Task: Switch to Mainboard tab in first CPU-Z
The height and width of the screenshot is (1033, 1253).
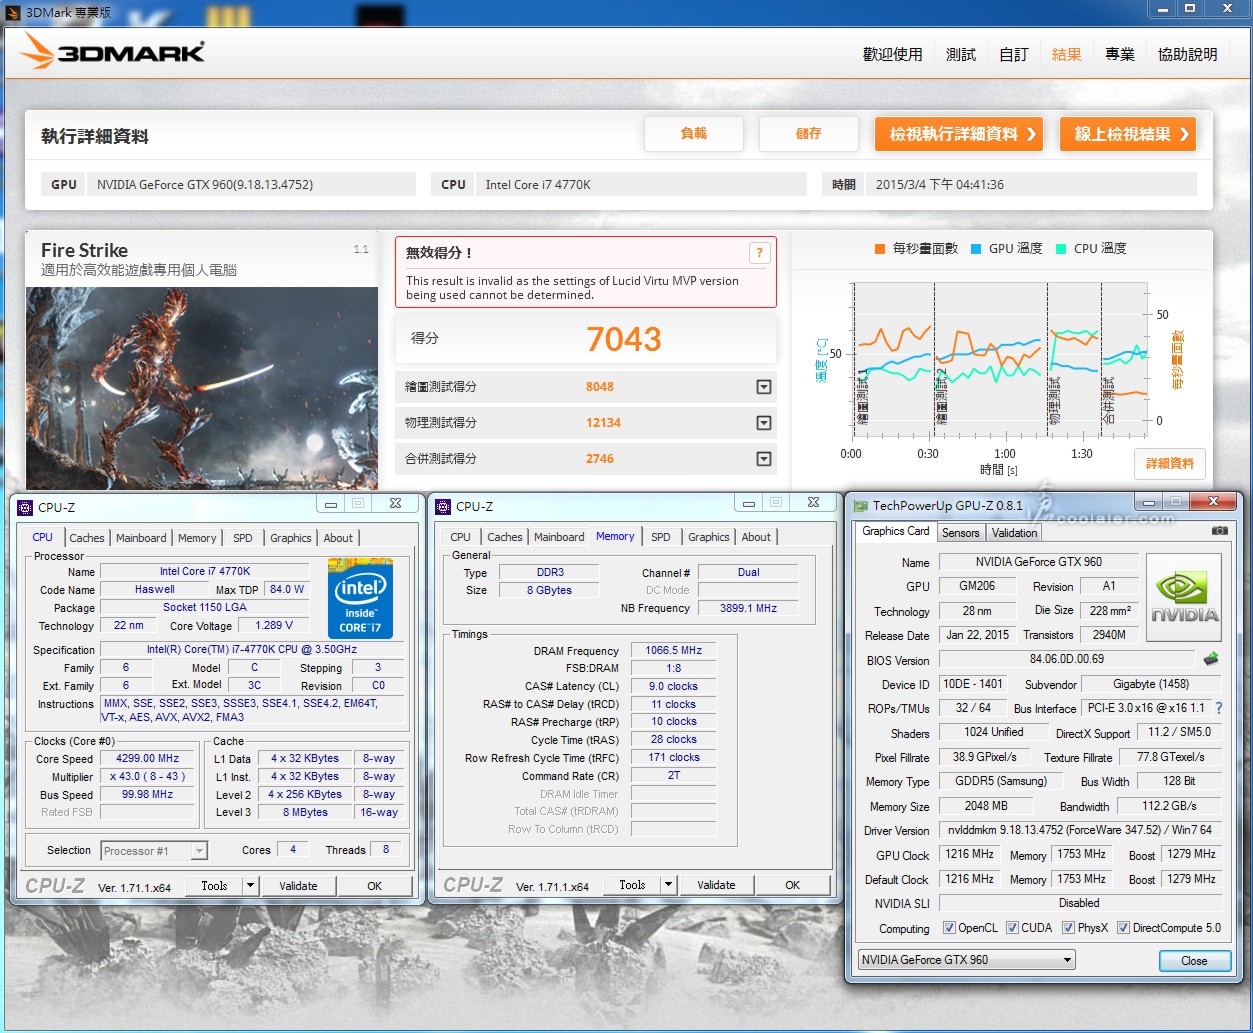Action: (141, 538)
